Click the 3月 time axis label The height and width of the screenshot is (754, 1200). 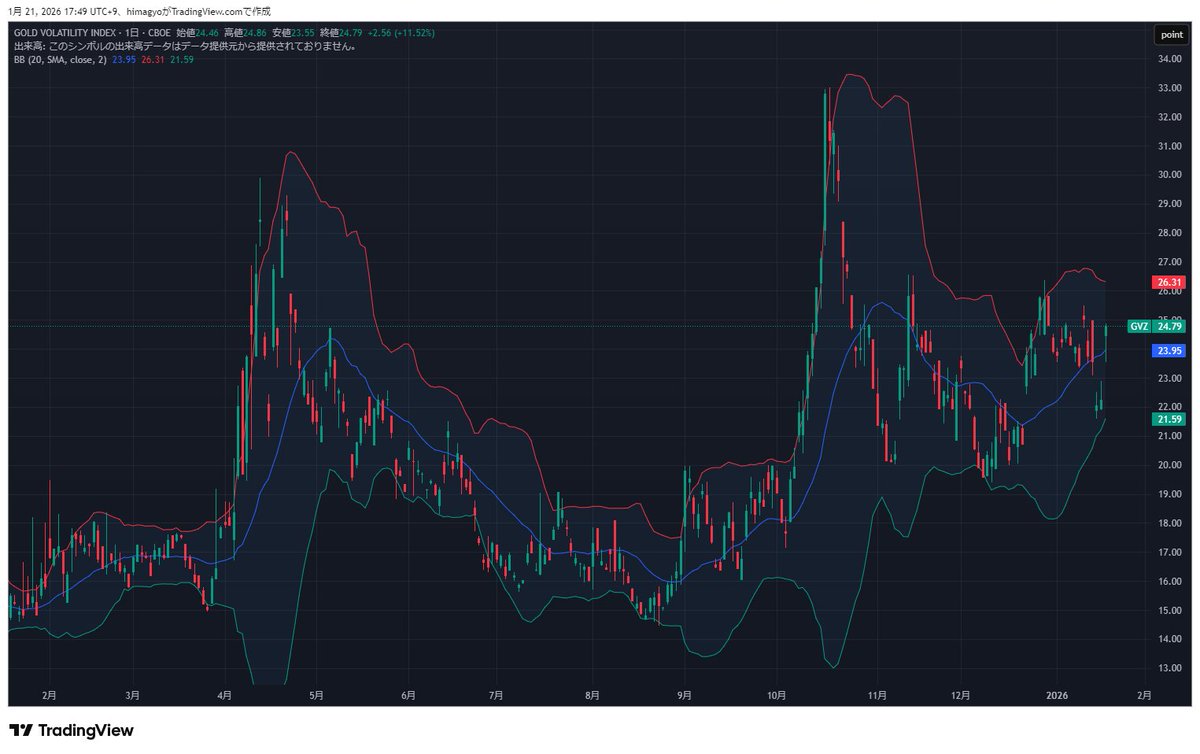pos(133,693)
